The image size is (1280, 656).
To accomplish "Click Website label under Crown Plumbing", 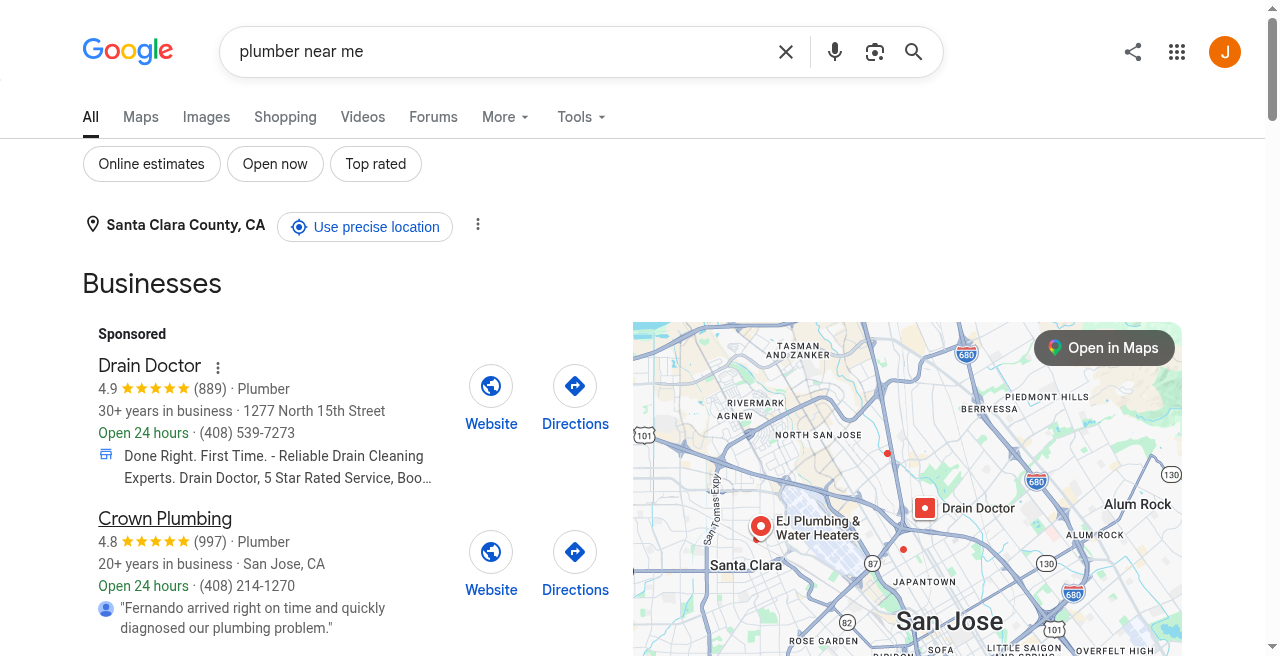I will 491,590.
